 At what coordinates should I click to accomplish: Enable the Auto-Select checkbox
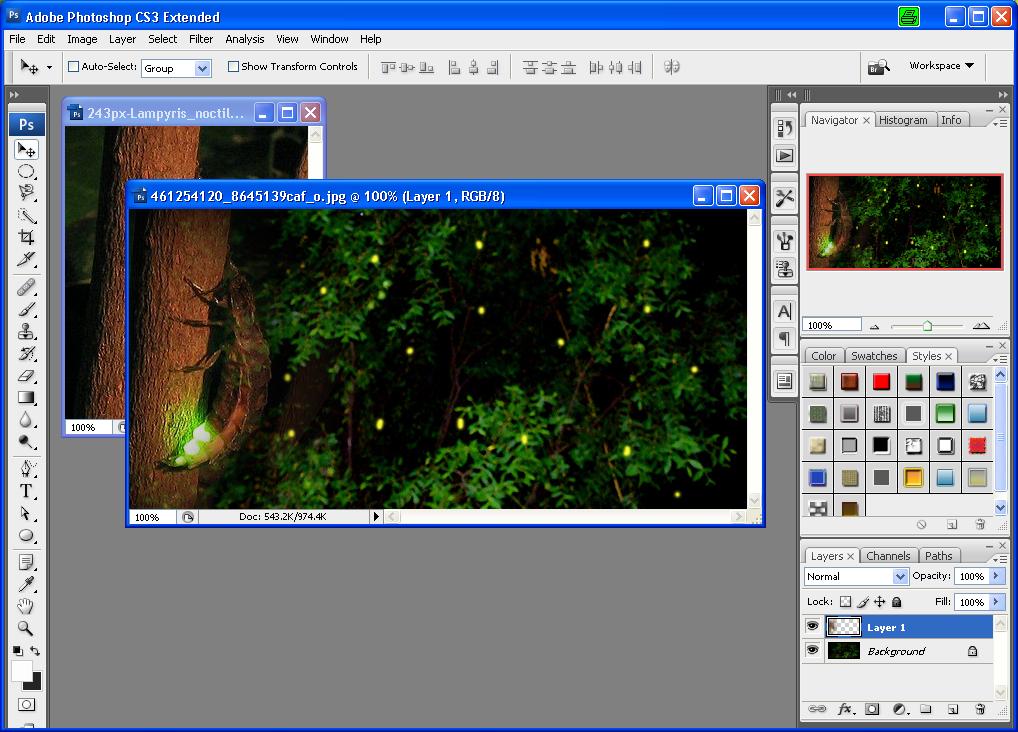(x=73, y=67)
